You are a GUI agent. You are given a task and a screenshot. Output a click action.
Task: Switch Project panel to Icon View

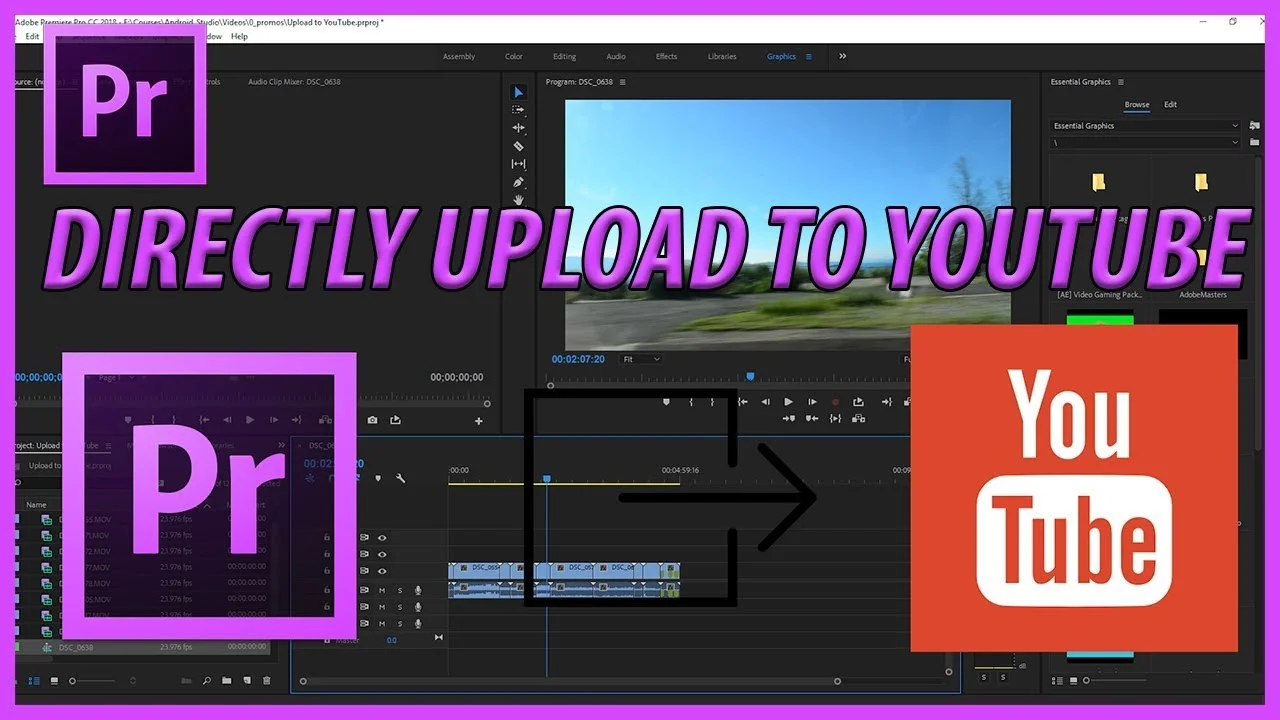pos(52,681)
